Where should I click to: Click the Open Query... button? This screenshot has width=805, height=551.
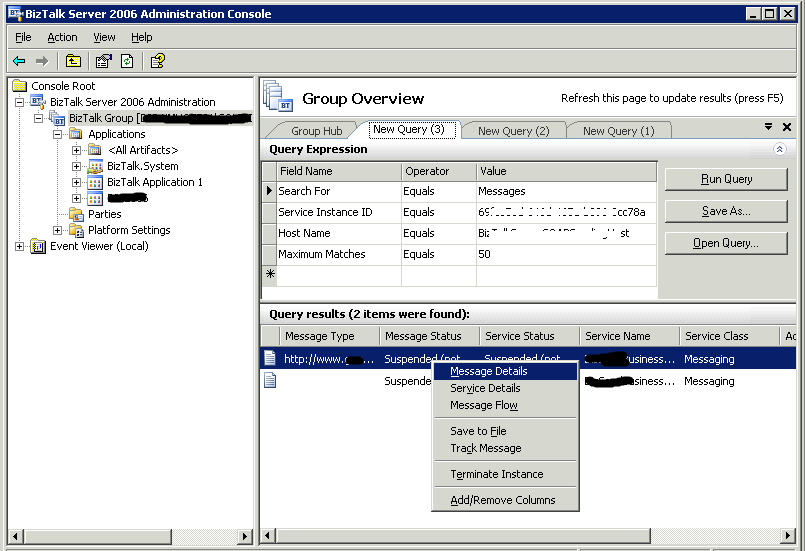point(726,243)
